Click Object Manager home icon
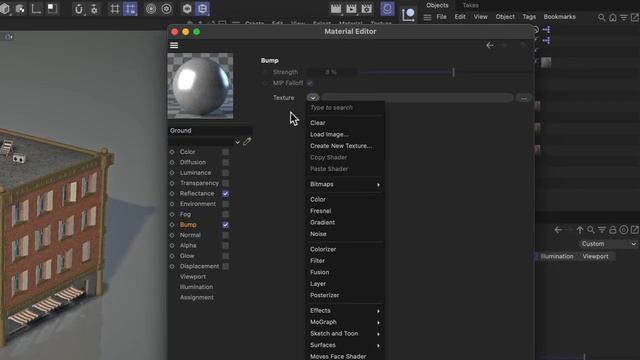Screen dimensions: 640x360 click(613, 17)
